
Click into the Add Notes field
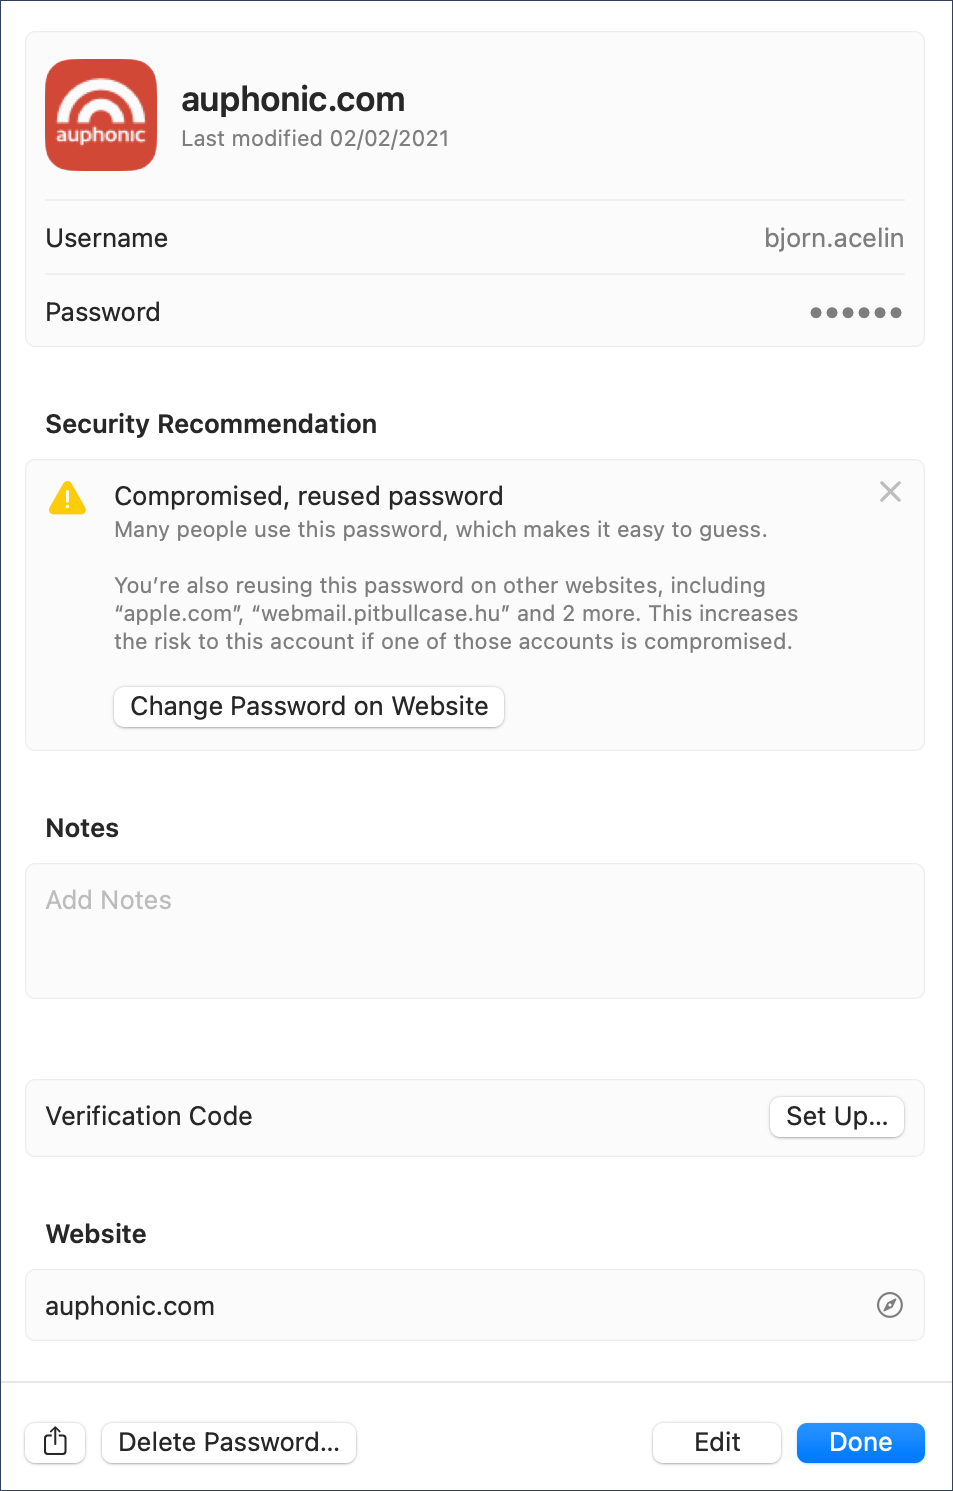coord(474,930)
